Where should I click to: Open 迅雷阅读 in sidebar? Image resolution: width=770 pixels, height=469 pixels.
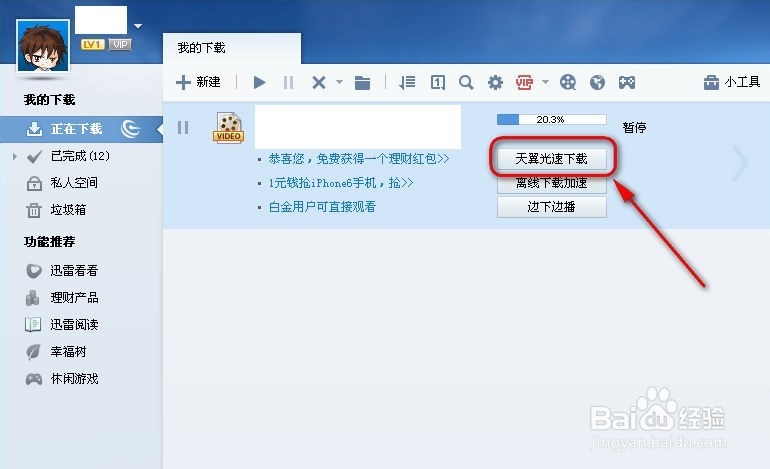[x=74, y=325]
